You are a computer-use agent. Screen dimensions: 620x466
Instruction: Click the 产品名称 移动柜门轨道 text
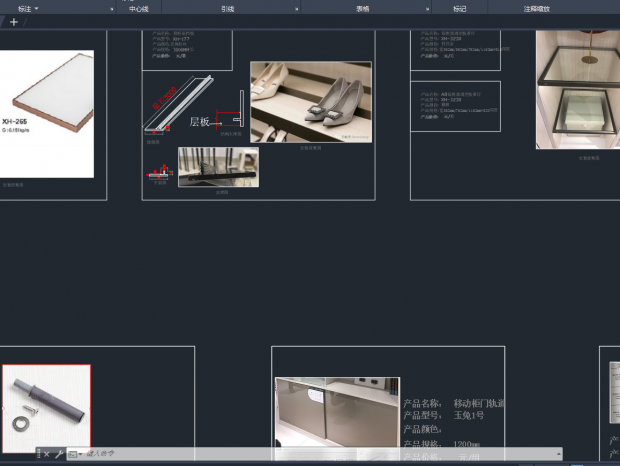tap(452, 402)
